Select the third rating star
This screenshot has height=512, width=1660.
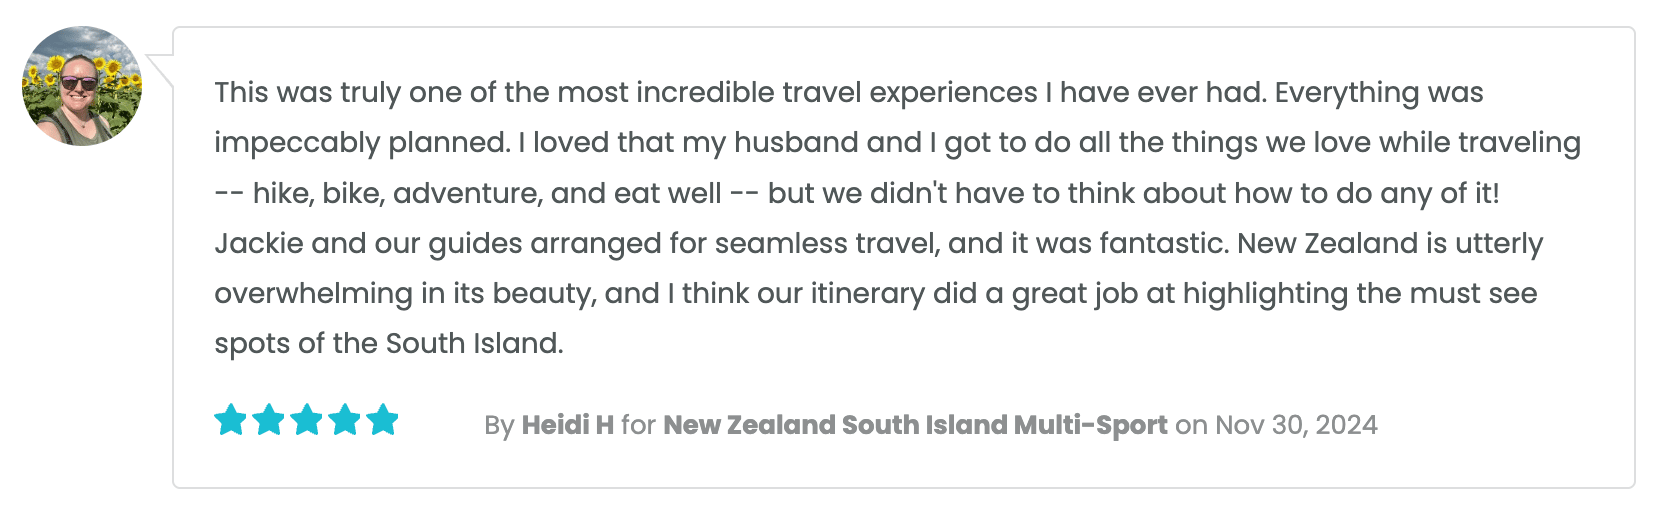coord(306,420)
